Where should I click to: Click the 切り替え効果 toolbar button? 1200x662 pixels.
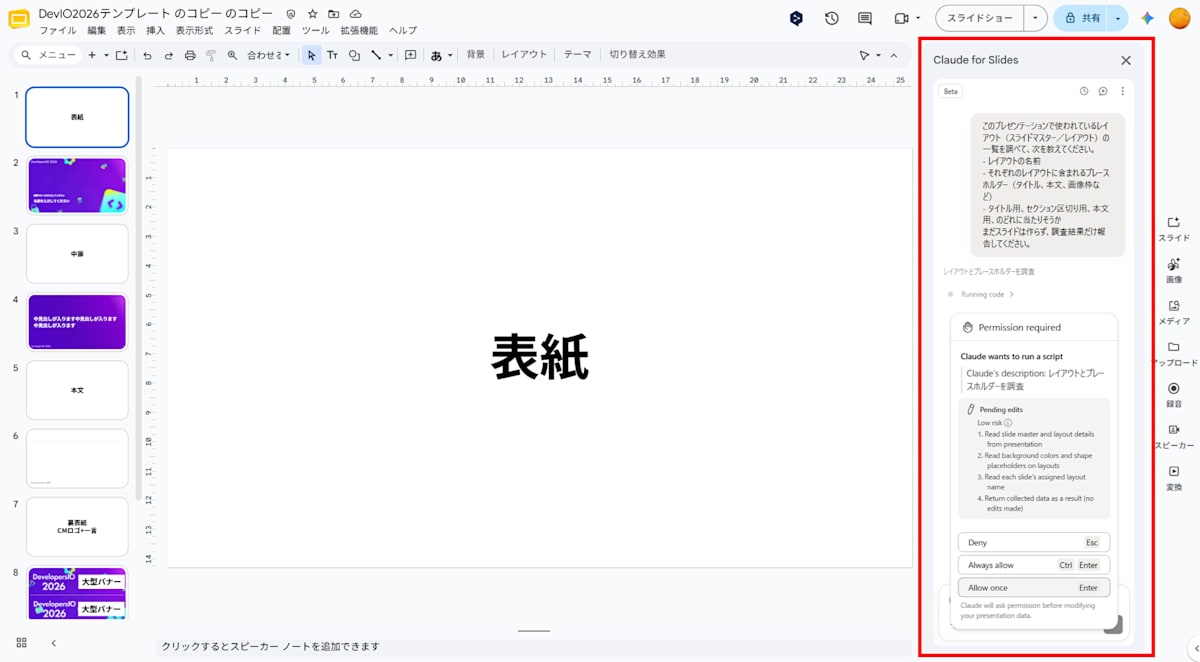(637, 55)
